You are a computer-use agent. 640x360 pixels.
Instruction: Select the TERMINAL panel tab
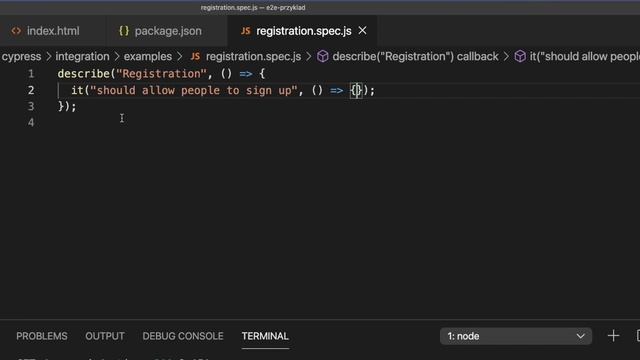click(x=265, y=336)
